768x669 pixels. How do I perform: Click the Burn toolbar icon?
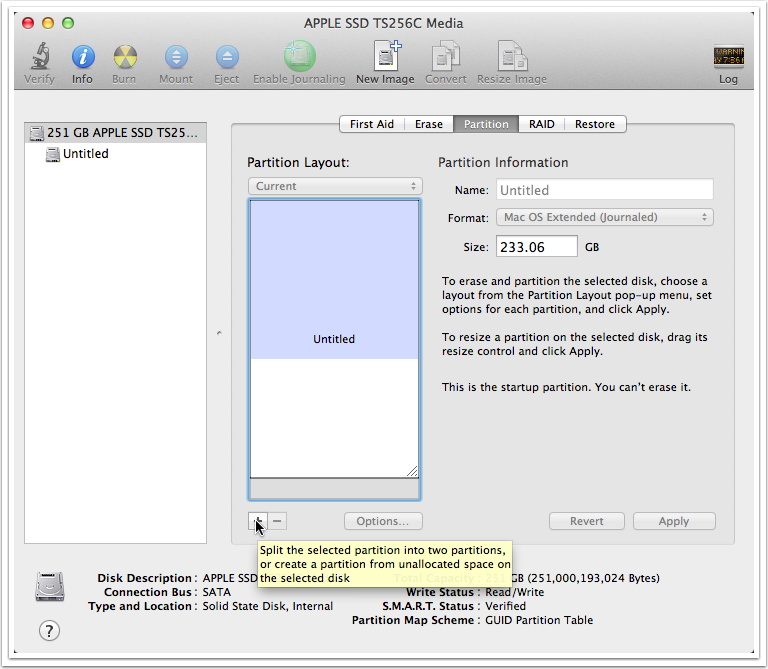point(125,57)
